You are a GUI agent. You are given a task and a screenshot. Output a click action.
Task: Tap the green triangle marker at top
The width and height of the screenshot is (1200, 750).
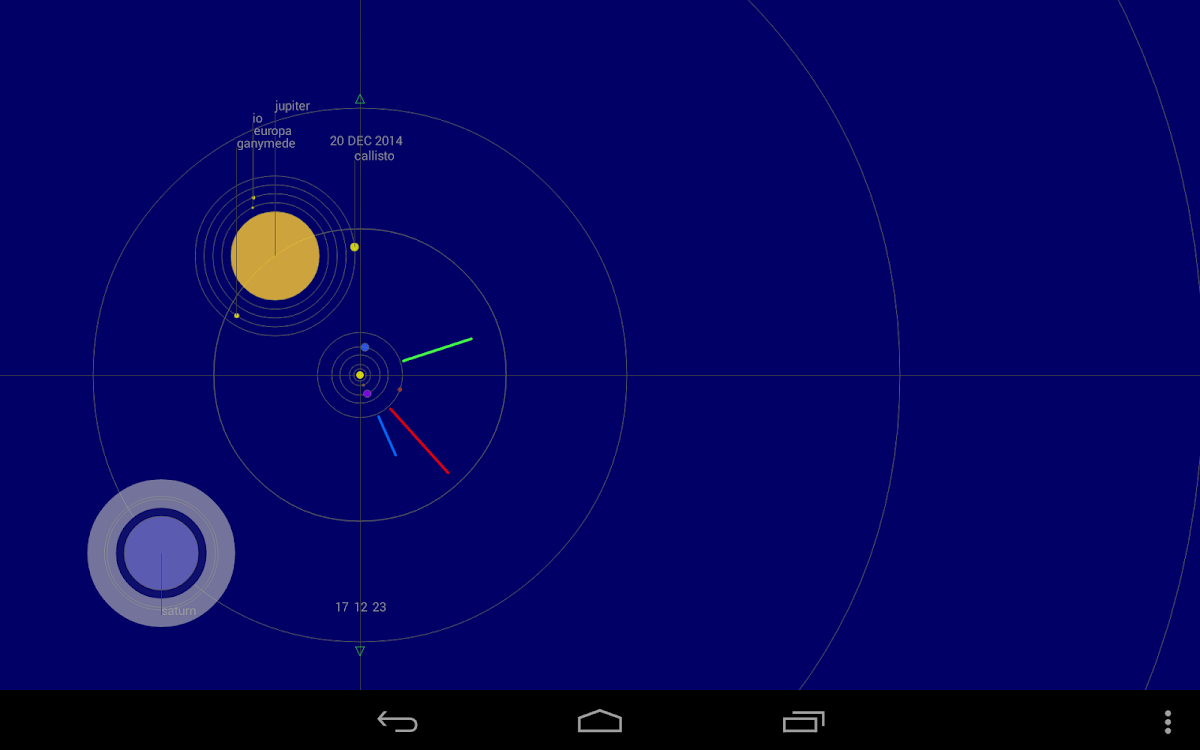click(x=360, y=99)
